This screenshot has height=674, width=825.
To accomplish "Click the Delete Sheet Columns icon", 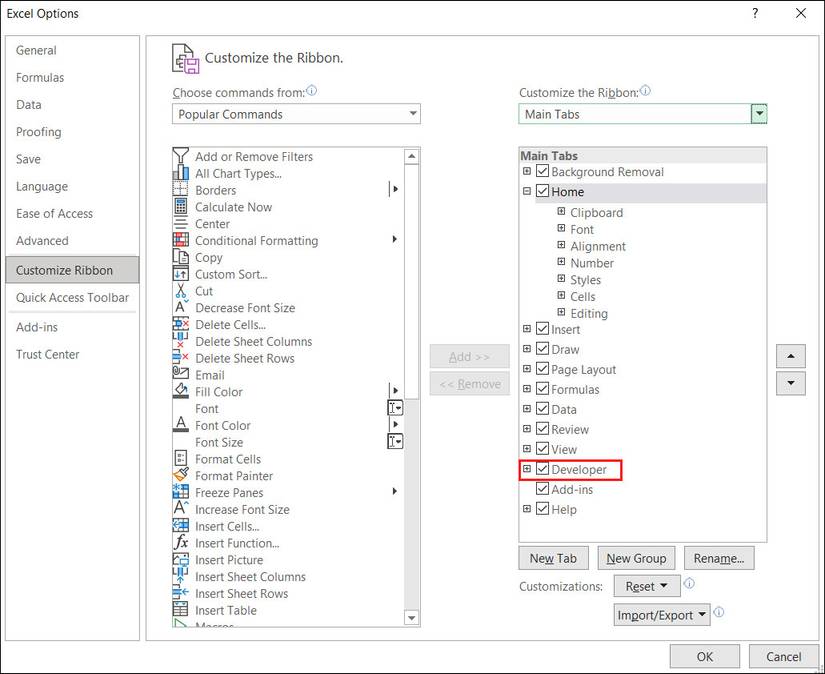I will pos(180,341).
